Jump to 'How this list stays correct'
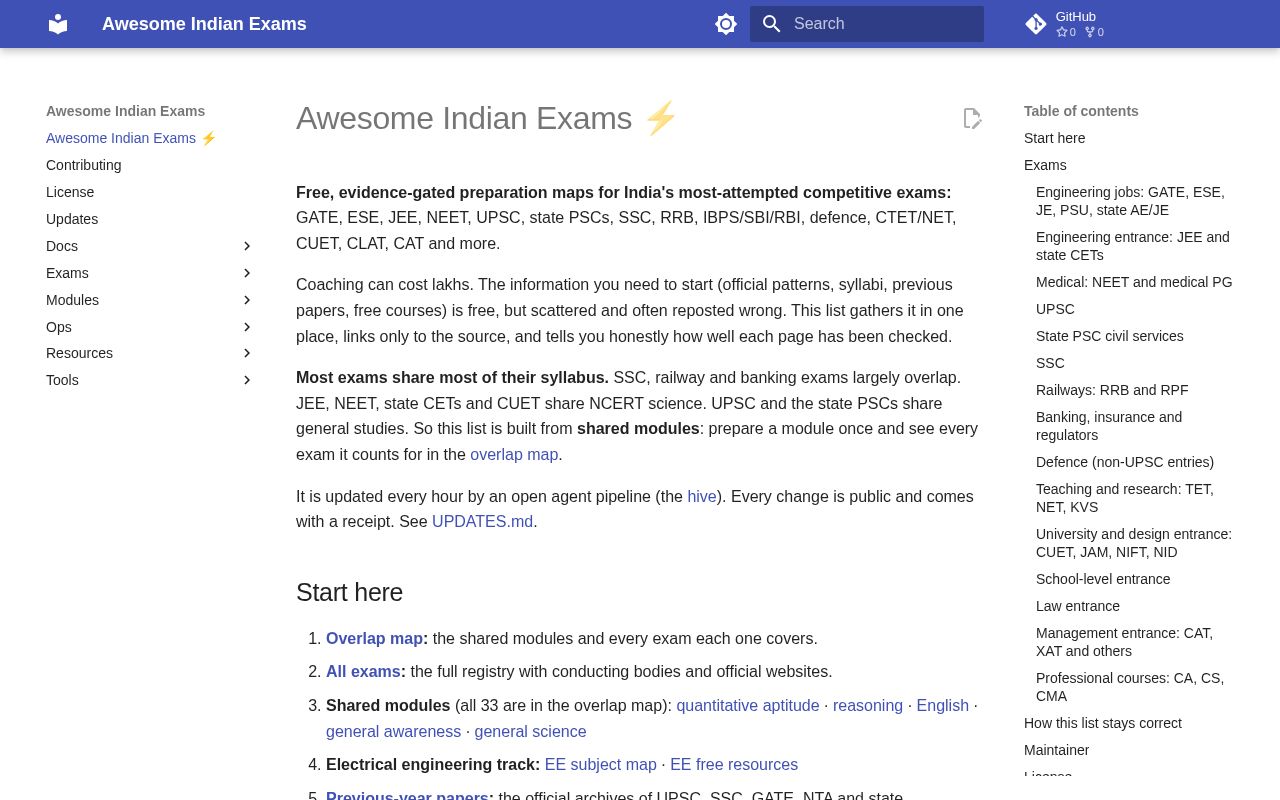The width and height of the screenshot is (1280, 800). coord(1103,723)
